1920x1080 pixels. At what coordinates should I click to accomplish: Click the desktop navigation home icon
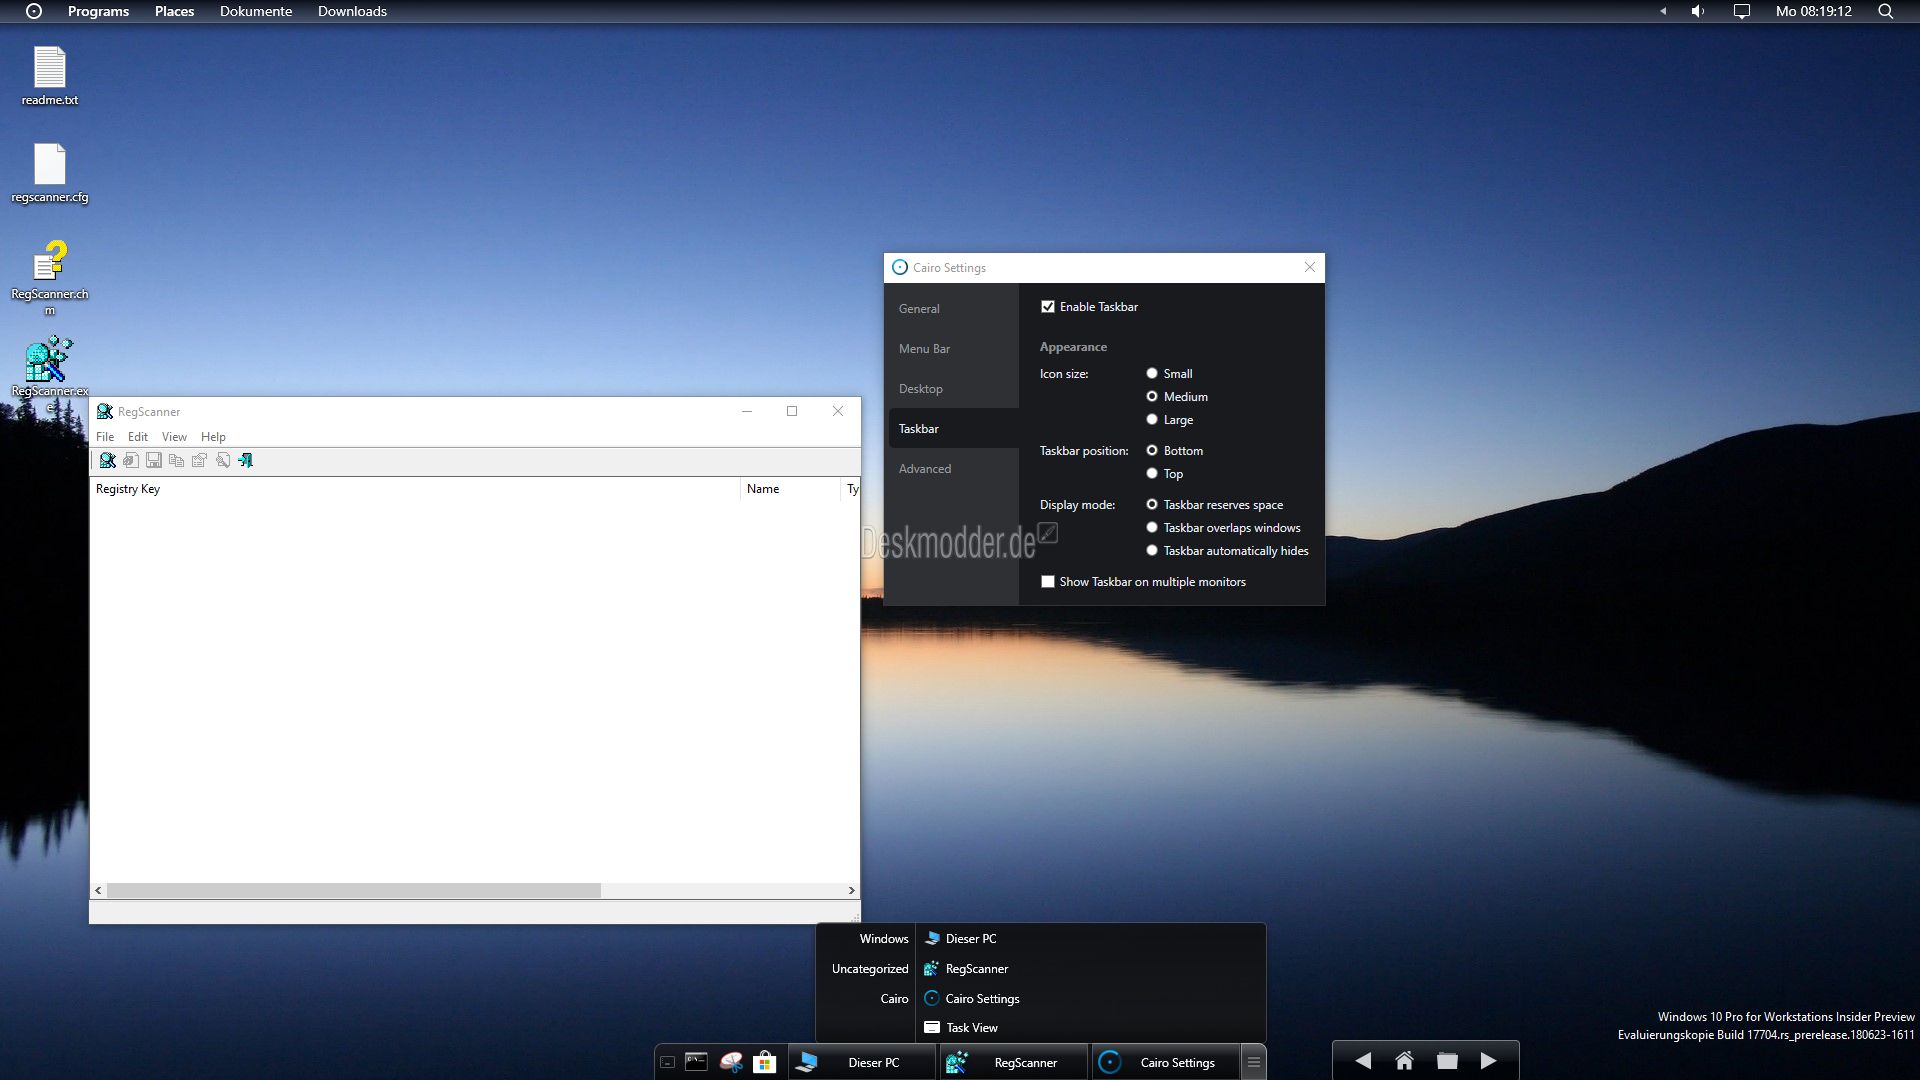(x=1405, y=1061)
